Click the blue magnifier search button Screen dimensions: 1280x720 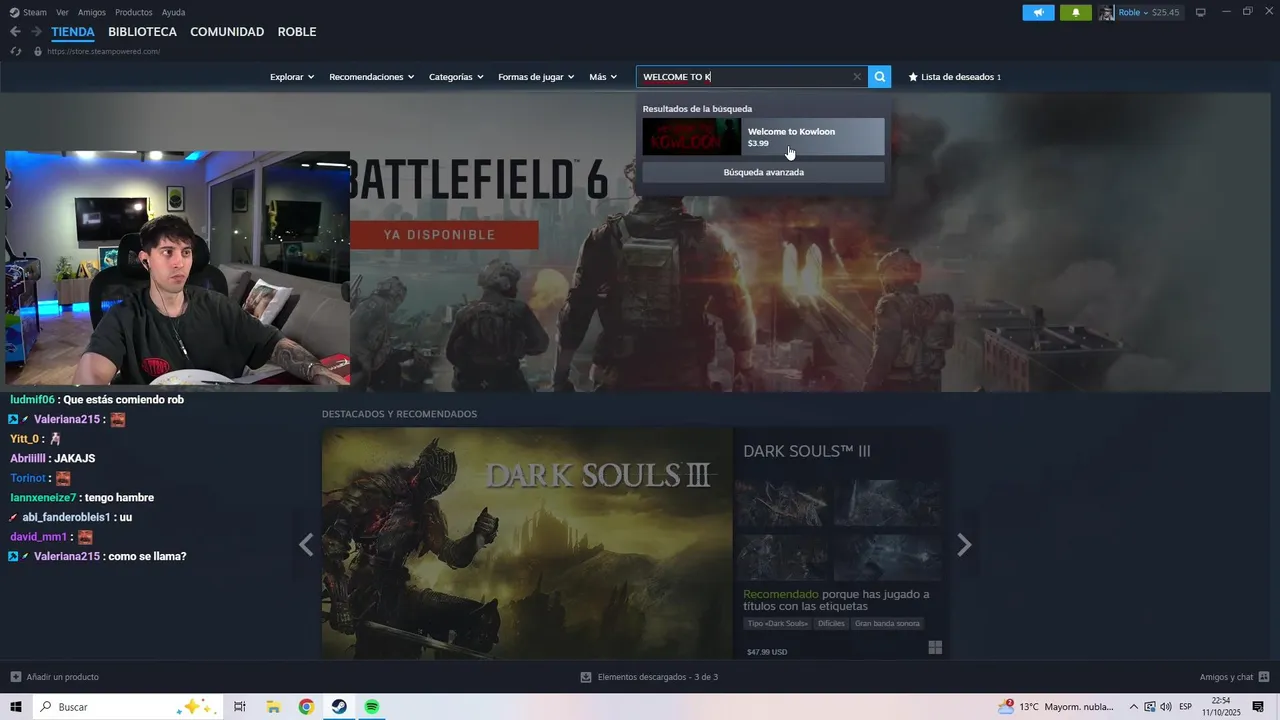[x=879, y=77]
